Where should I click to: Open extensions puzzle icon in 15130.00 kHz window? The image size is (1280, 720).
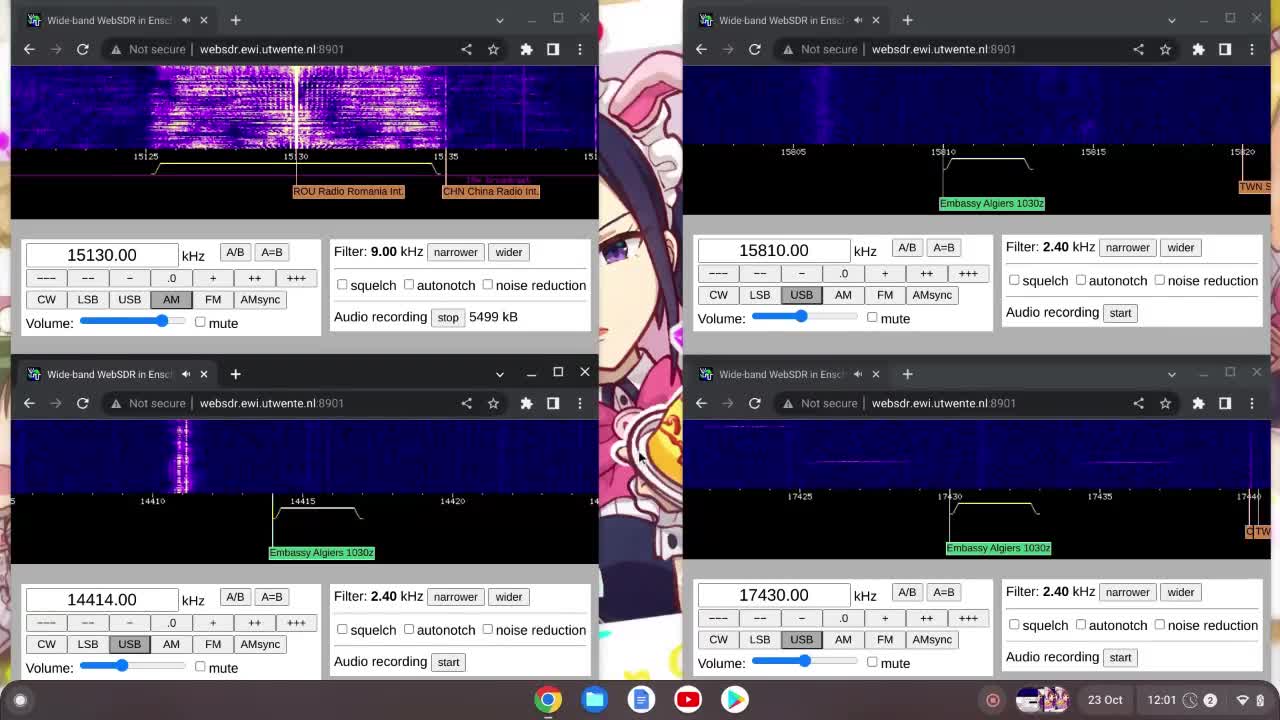click(x=526, y=49)
